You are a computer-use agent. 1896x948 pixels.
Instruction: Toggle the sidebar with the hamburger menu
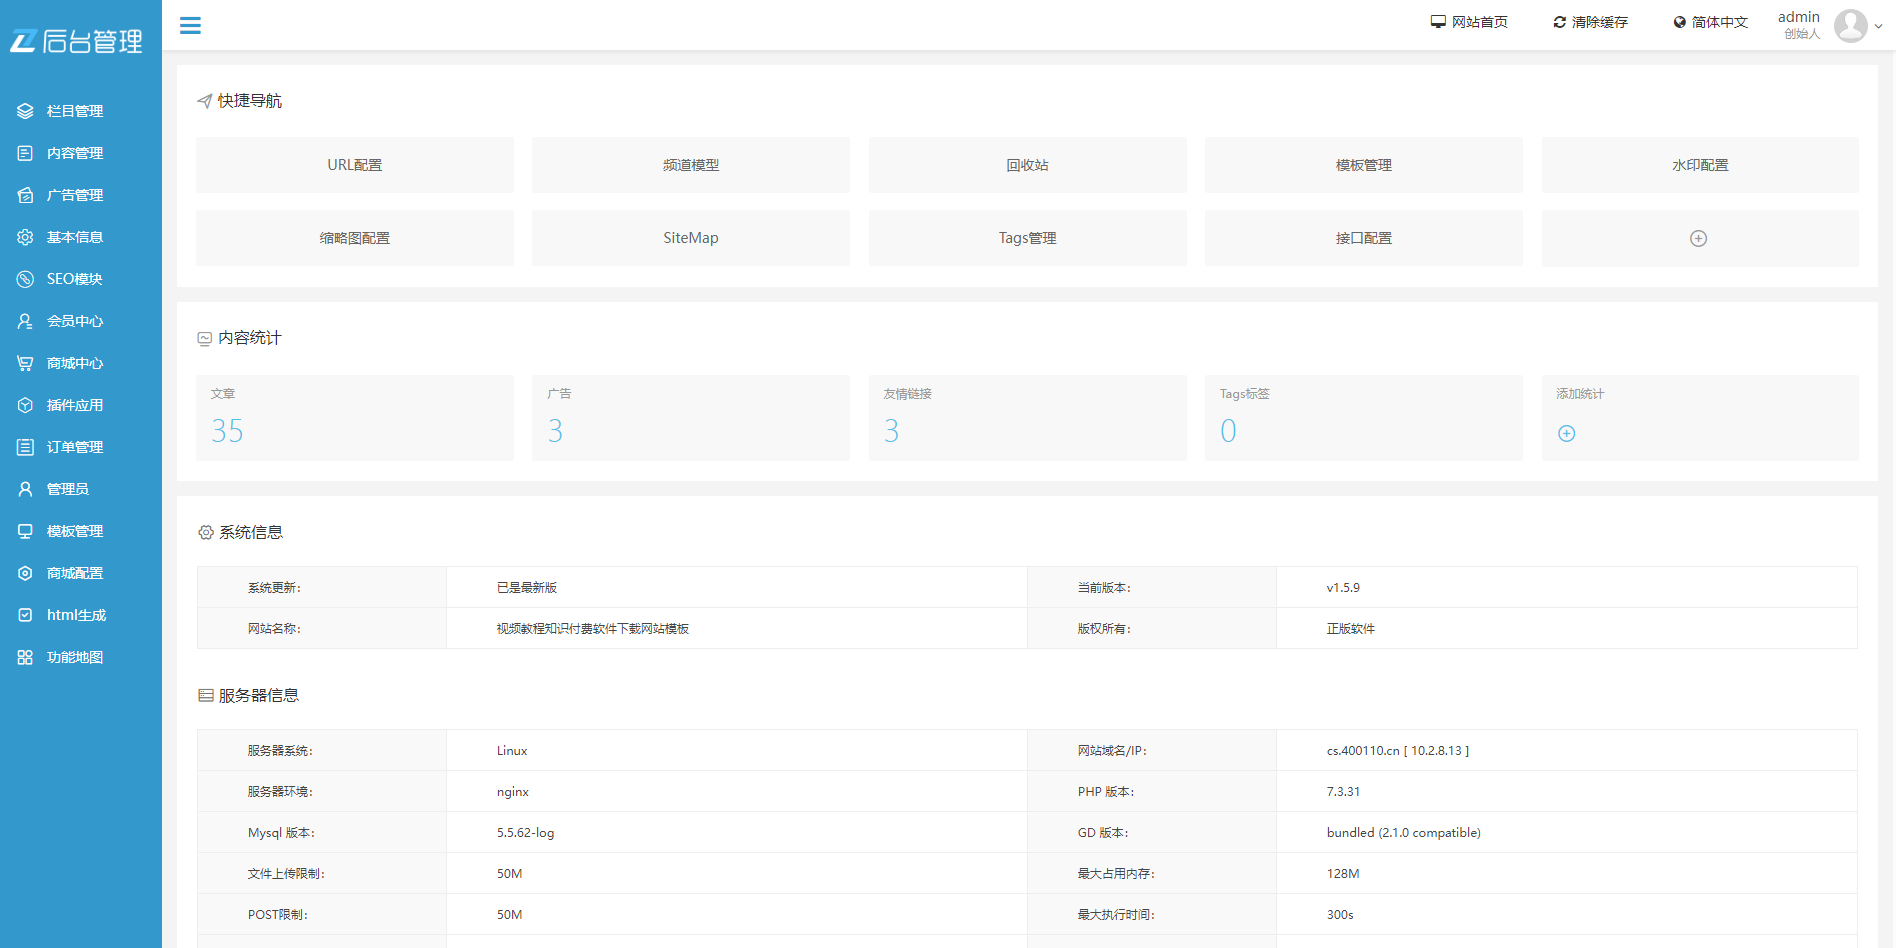coord(190,26)
